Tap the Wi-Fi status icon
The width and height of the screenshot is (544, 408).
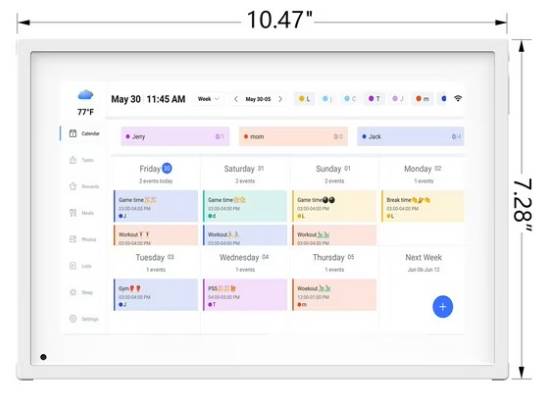(458, 98)
